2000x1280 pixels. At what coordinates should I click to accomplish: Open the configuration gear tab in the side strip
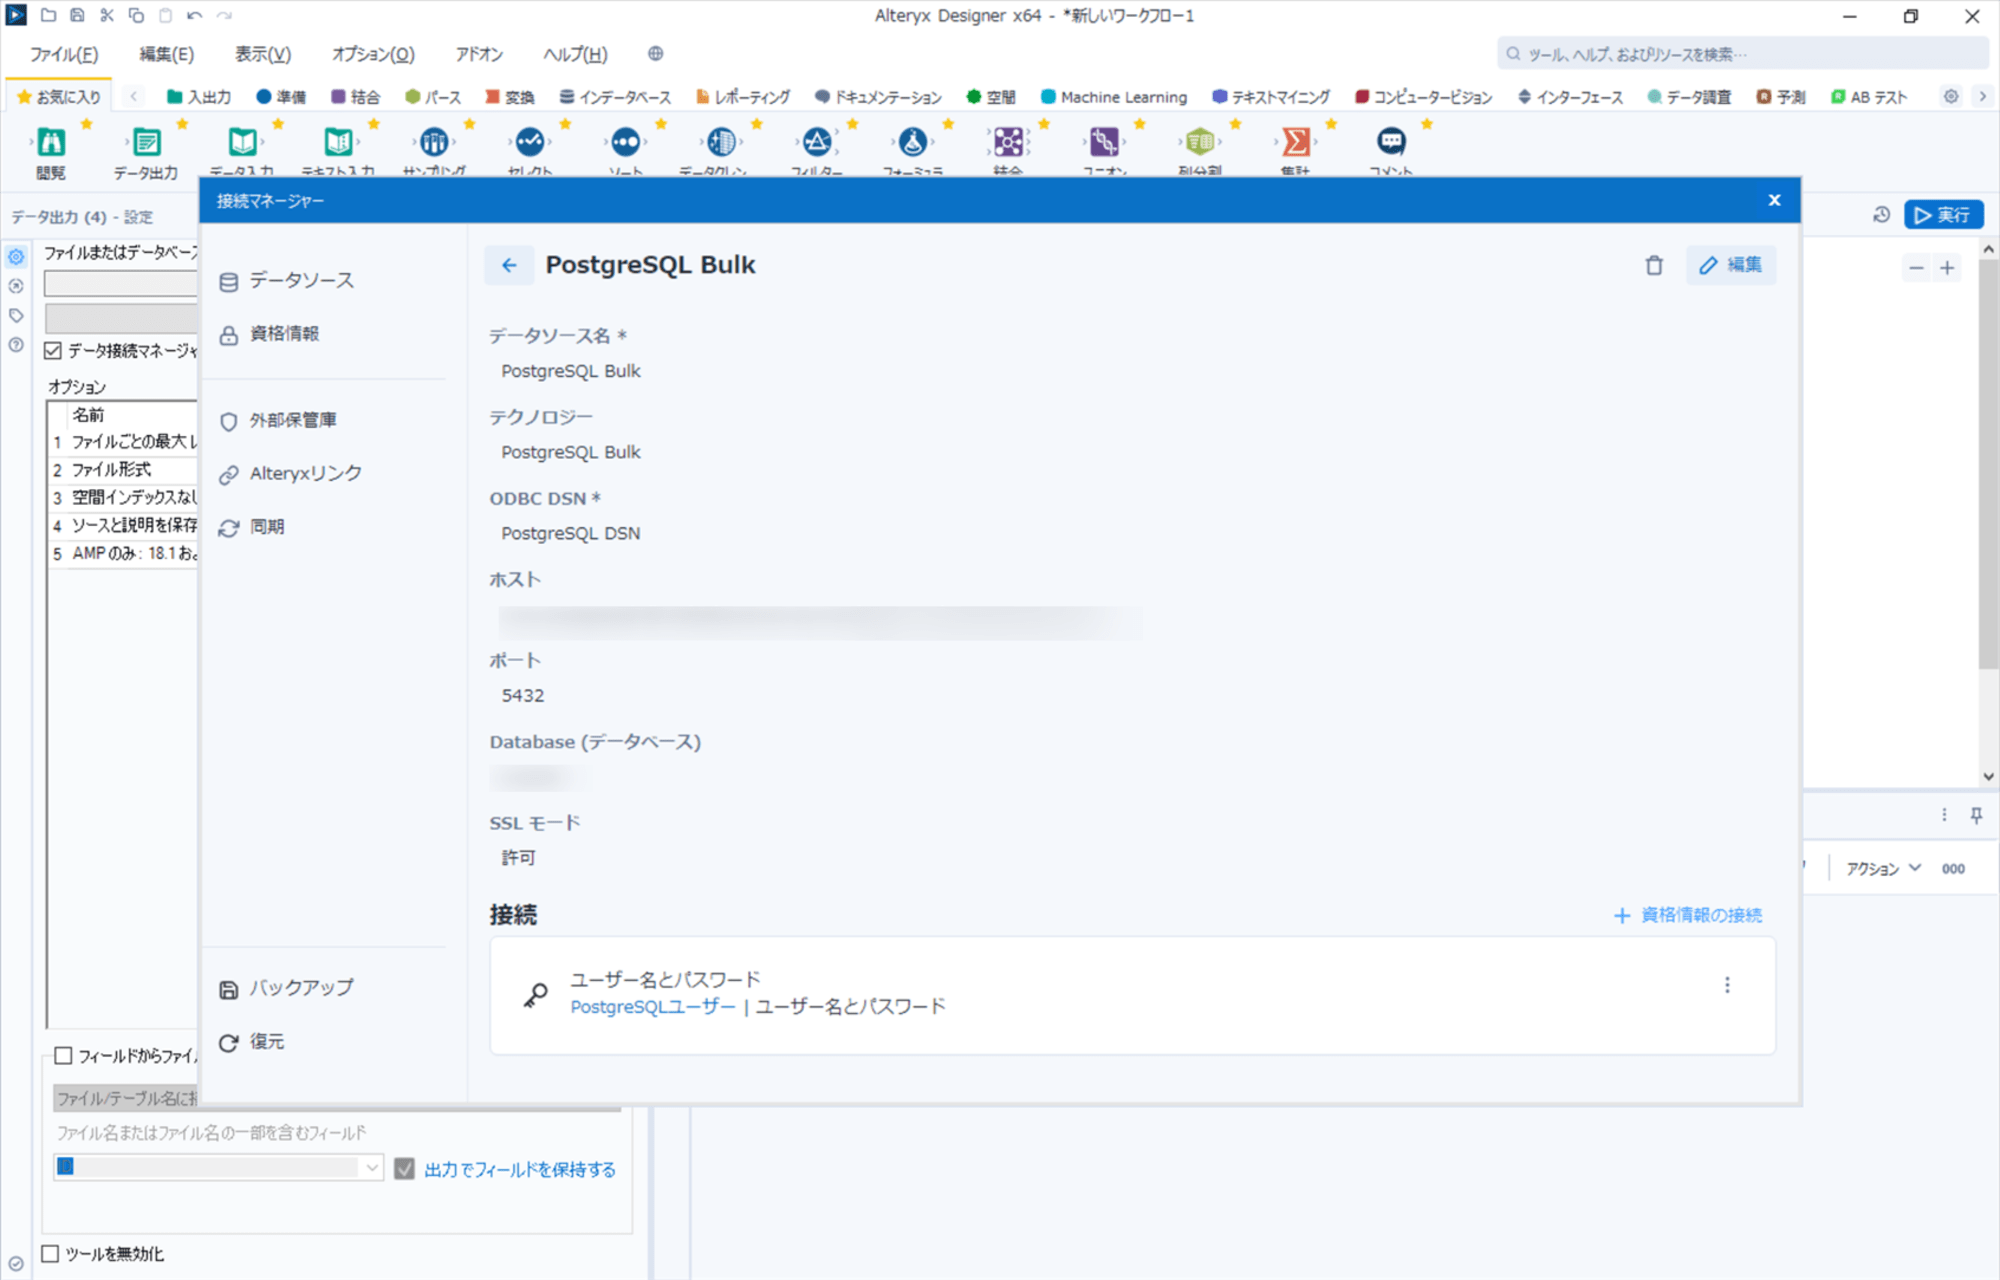(16, 257)
